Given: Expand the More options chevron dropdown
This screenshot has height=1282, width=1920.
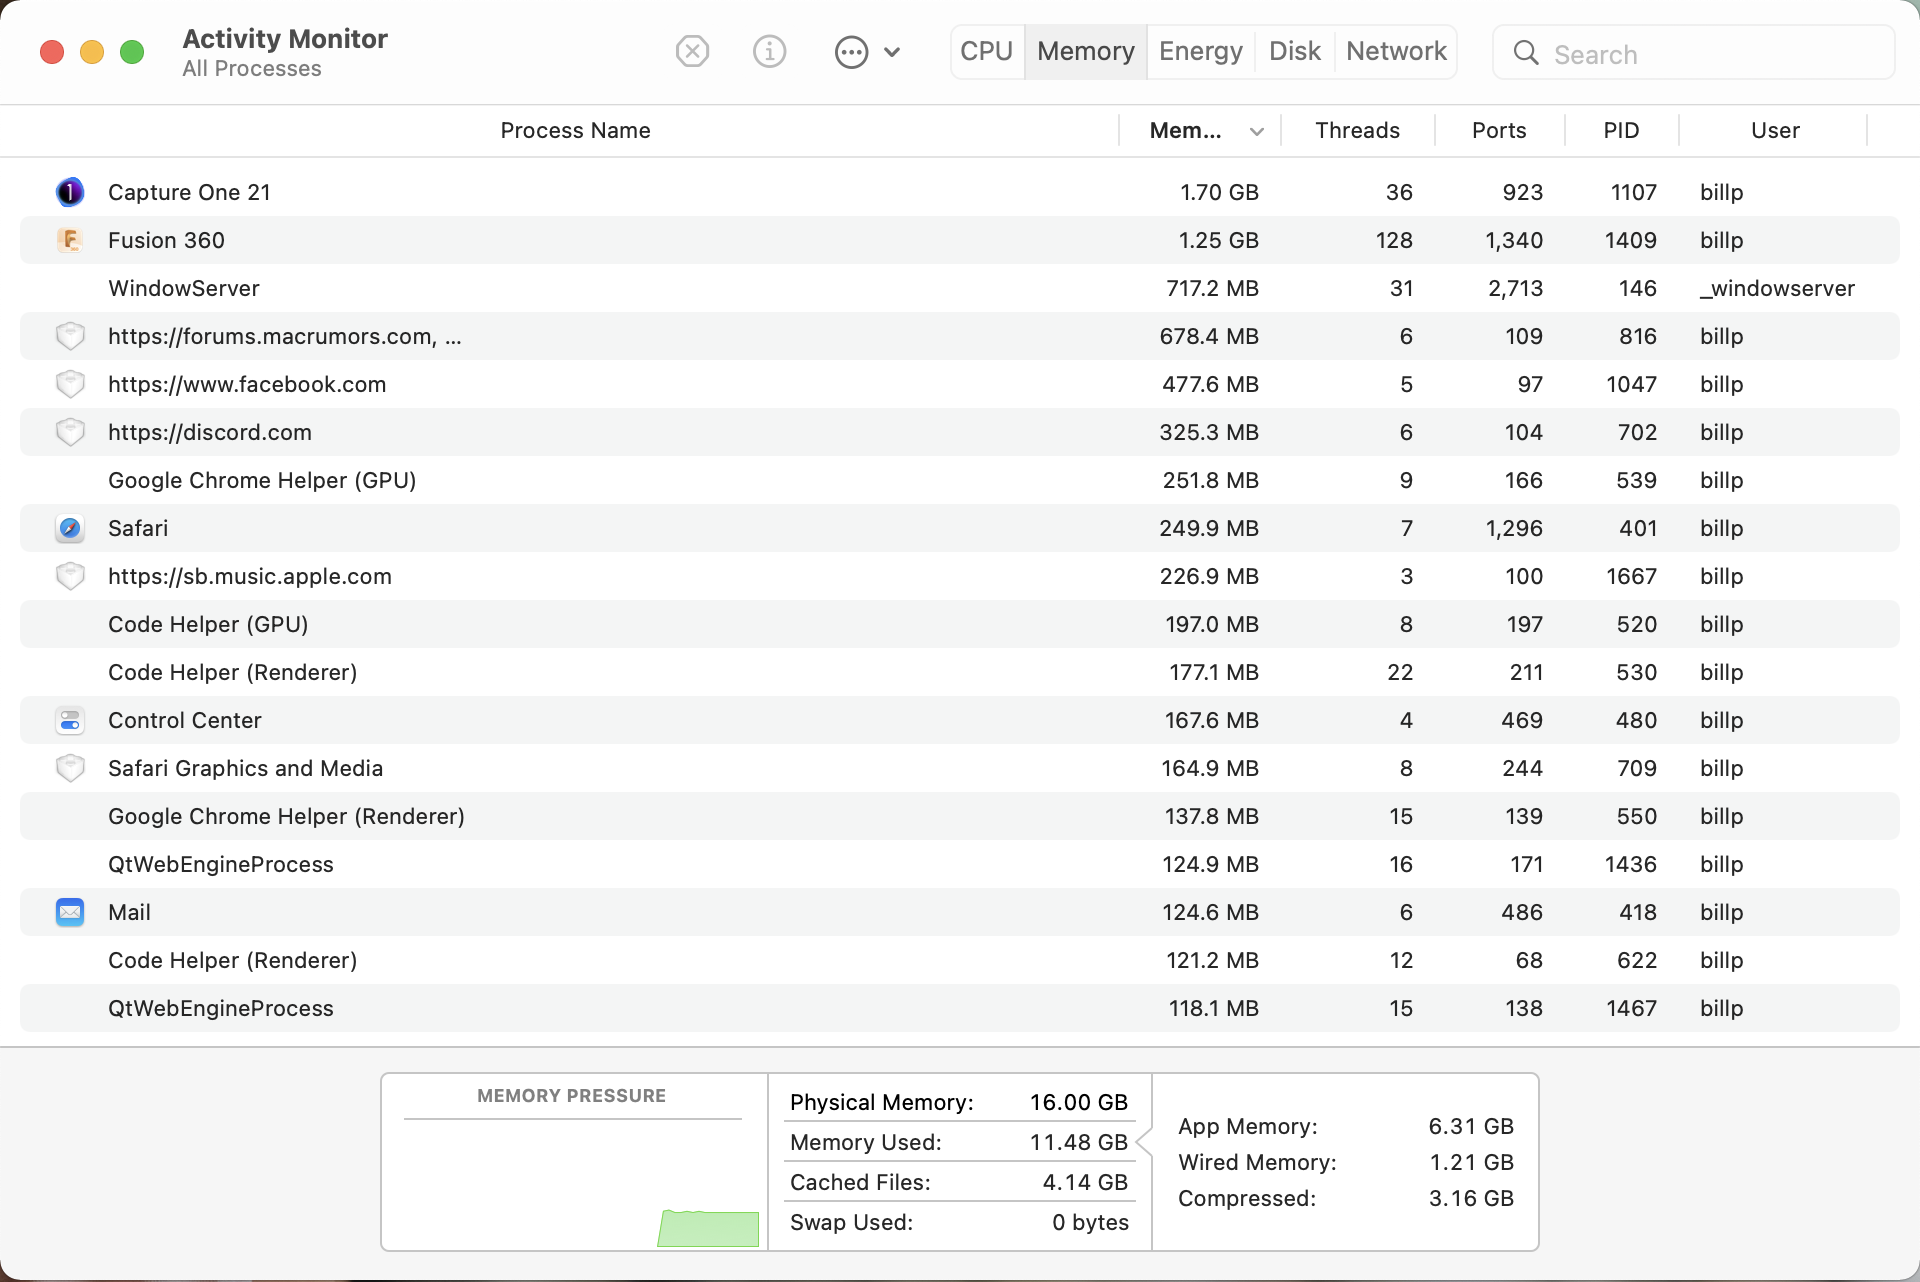Looking at the screenshot, I should (892, 52).
